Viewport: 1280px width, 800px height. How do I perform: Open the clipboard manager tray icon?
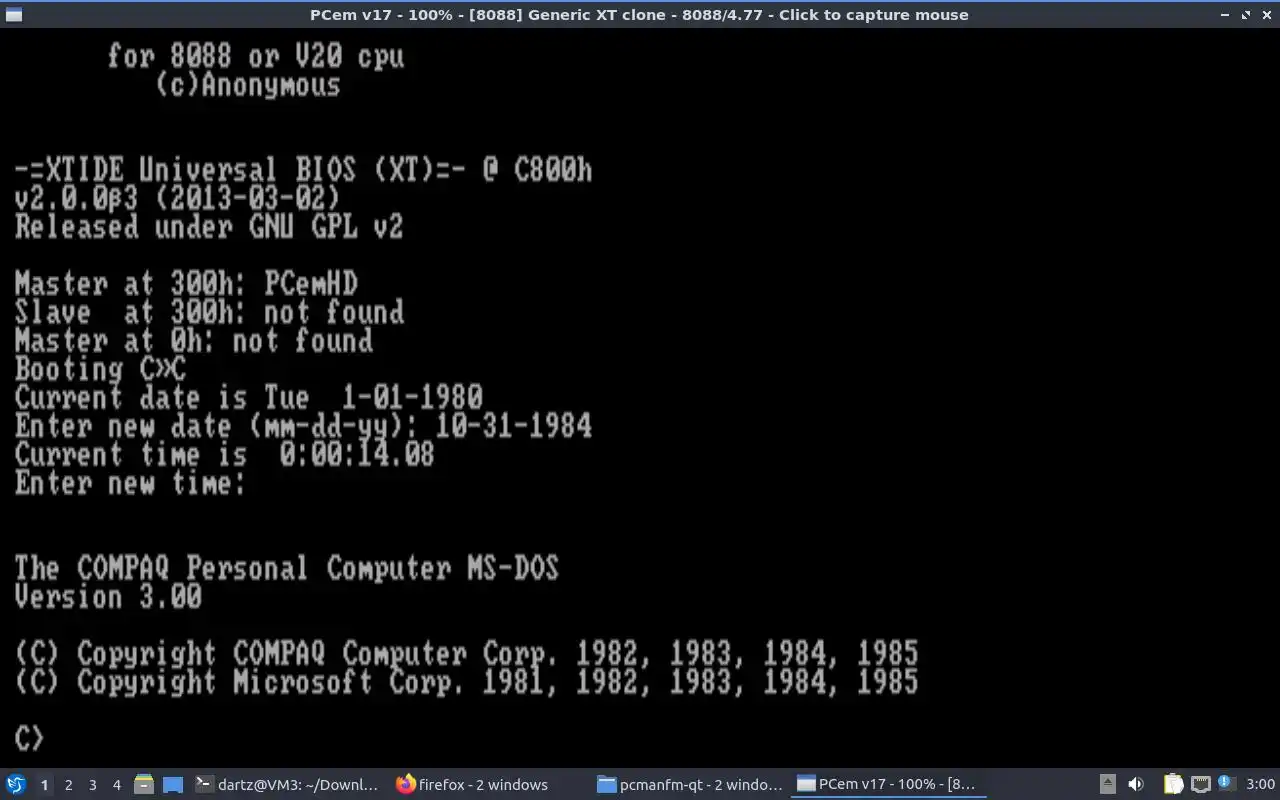(x=1173, y=784)
